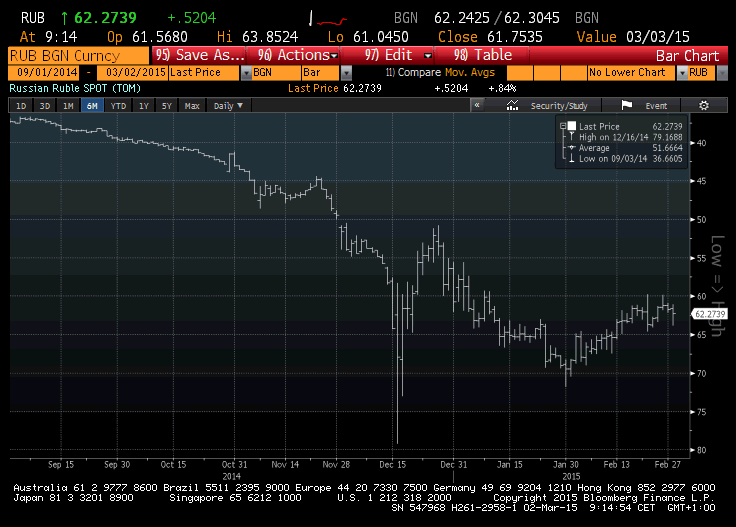Select the 3D time range tab
This screenshot has height=527, width=736.
pos(45,106)
